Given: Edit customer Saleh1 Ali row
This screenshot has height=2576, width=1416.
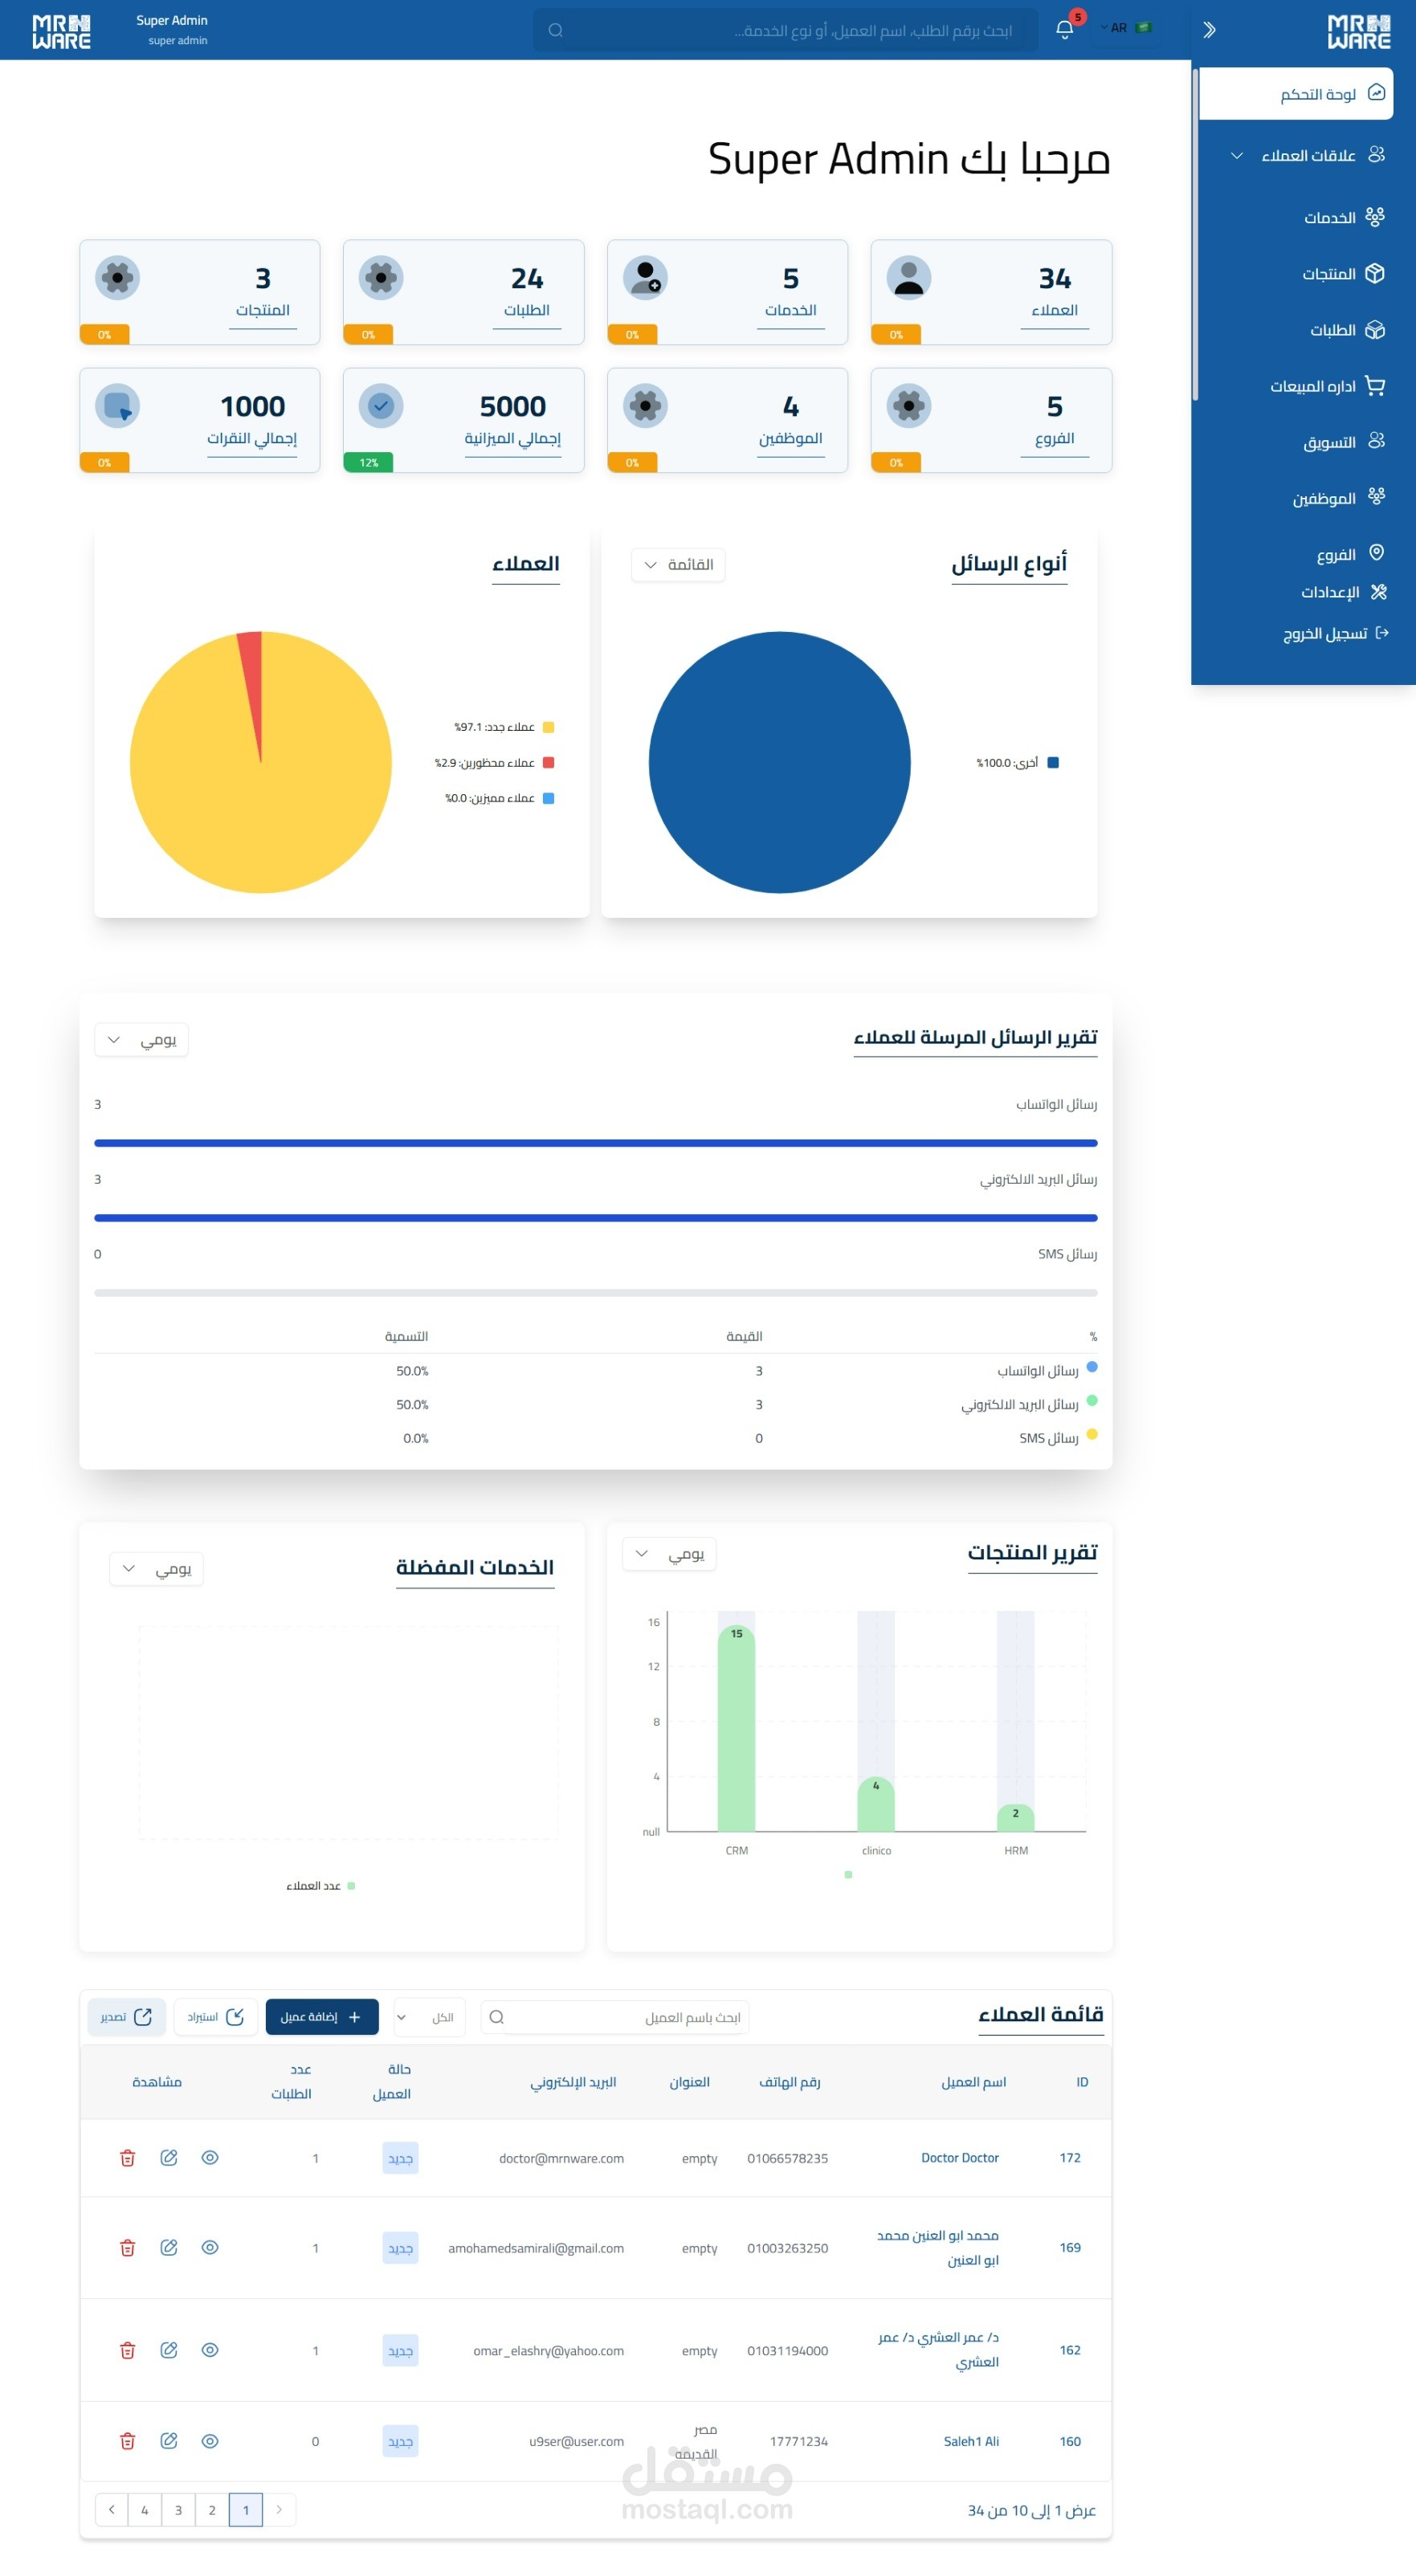Looking at the screenshot, I should 169,2441.
